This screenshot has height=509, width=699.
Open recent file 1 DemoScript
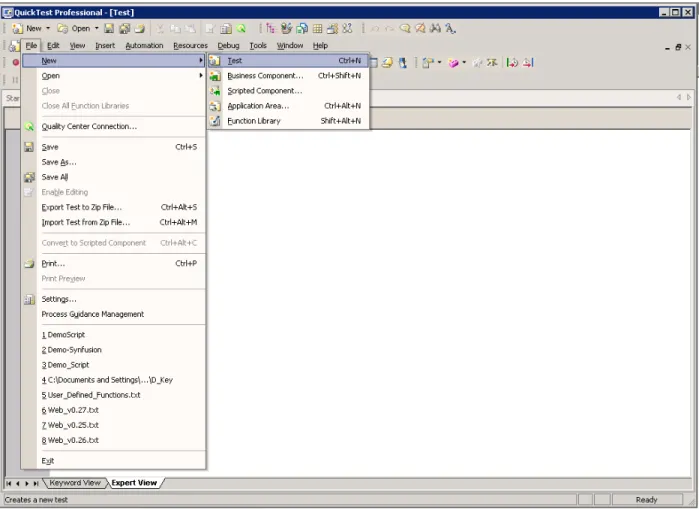click(114, 335)
